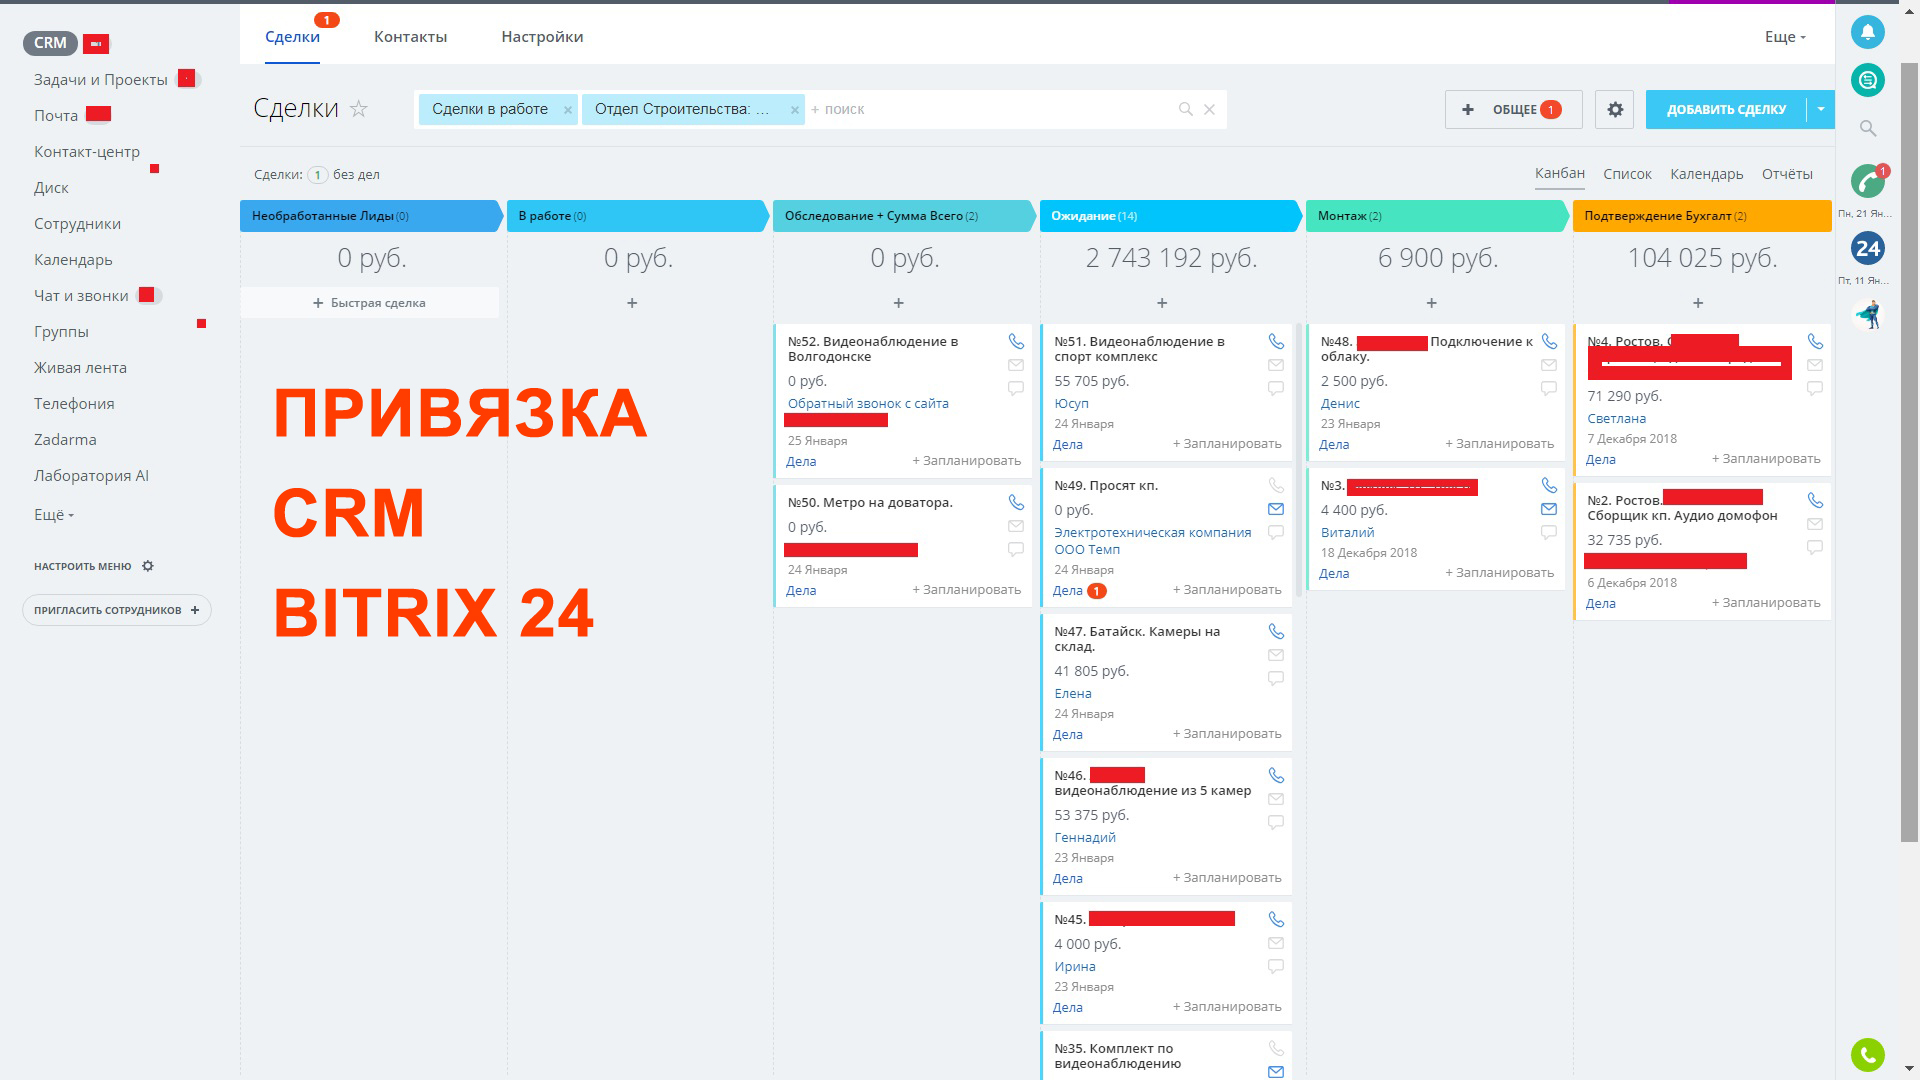Add deal in the Монтаж column

[x=1431, y=303]
